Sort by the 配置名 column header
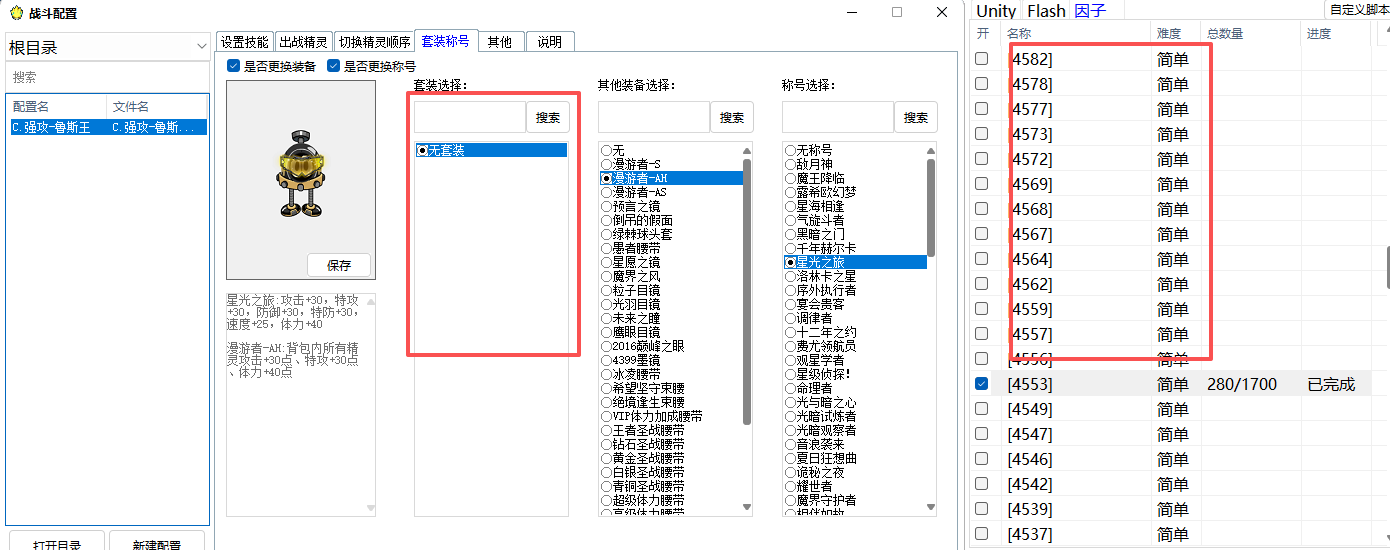Image resolution: width=1390 pixels, height=550 pixels. pyautogui.click(x=57, y=106)
